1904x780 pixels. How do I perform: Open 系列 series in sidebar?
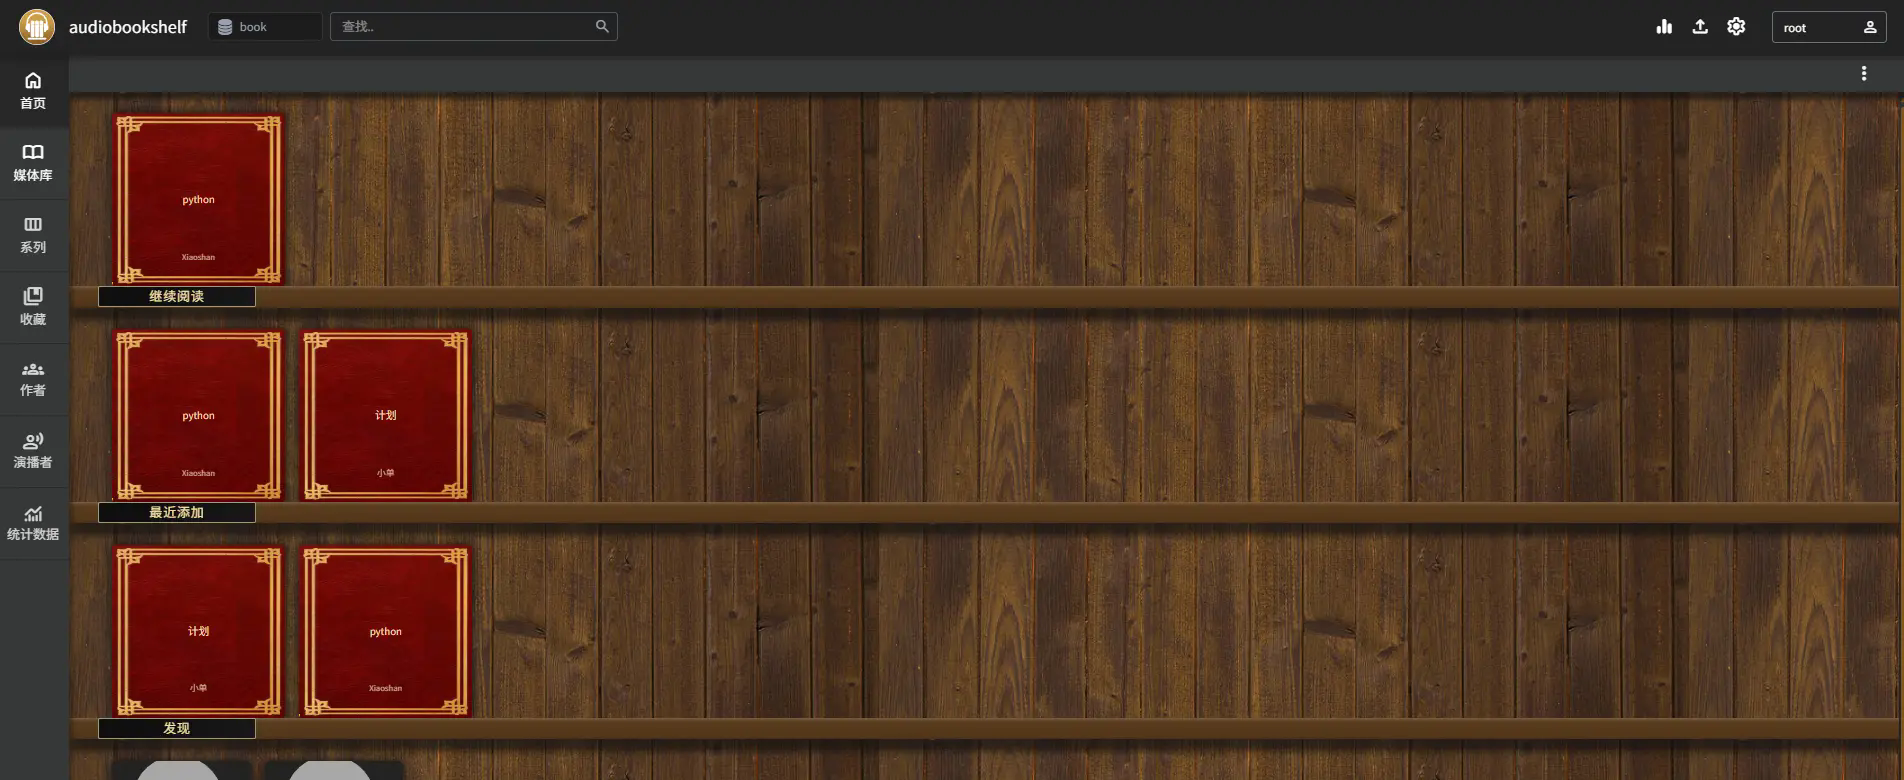click(34, 235)
